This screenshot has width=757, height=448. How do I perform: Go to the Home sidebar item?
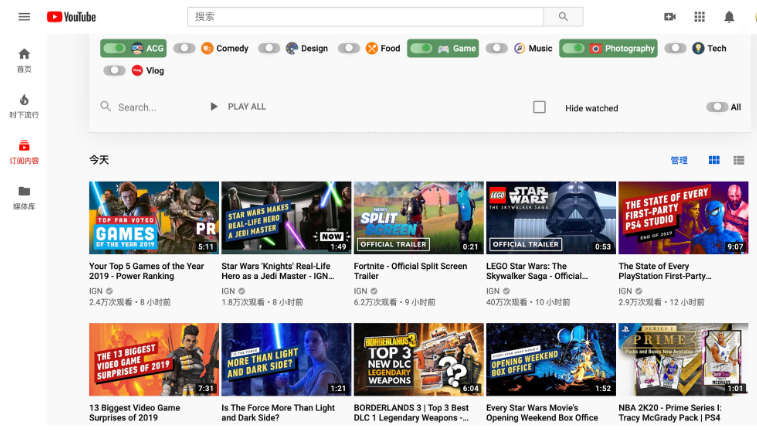[24, 60]
